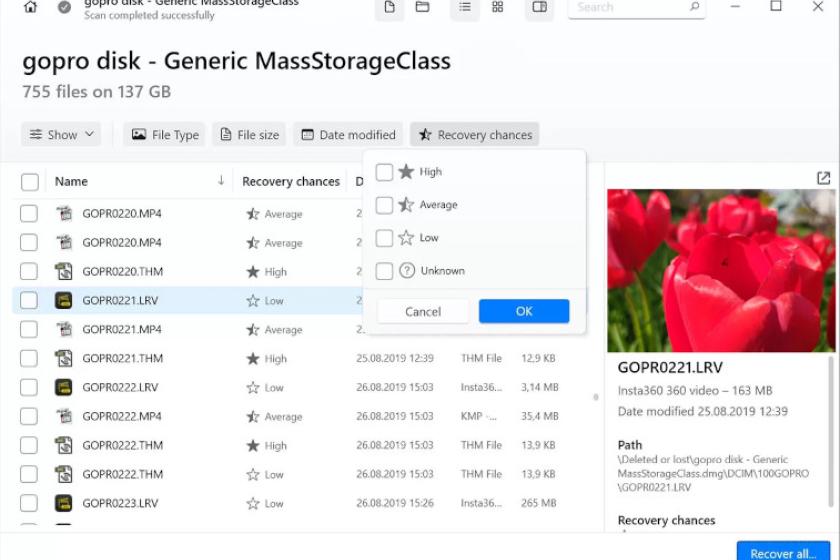Collapse the Recovery chances filter
The height and width of the screenshot is (560, 840).
pos(475,135)
